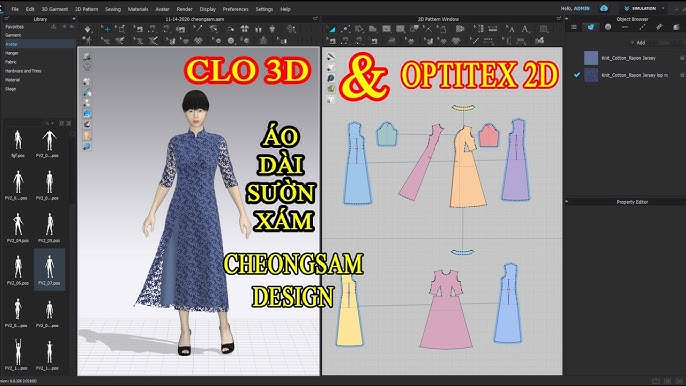Image resolution: width=686 pixels, height=386 pixels.
Task: Click the search magnifier icon in Library panel
Action: click(x=46, y=124)
